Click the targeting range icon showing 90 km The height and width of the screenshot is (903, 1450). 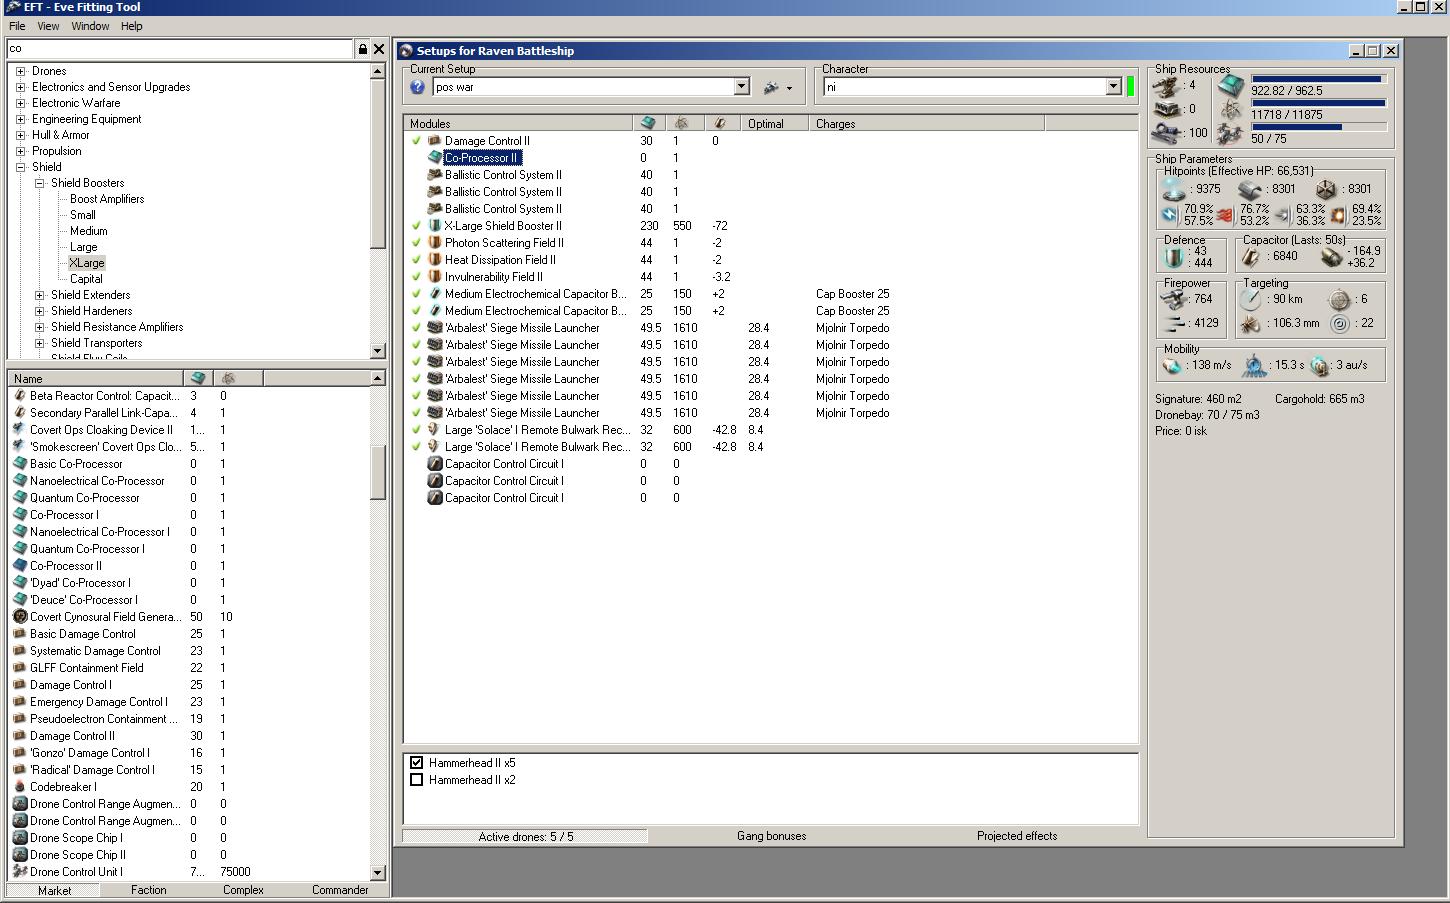tap(1250, 299)
